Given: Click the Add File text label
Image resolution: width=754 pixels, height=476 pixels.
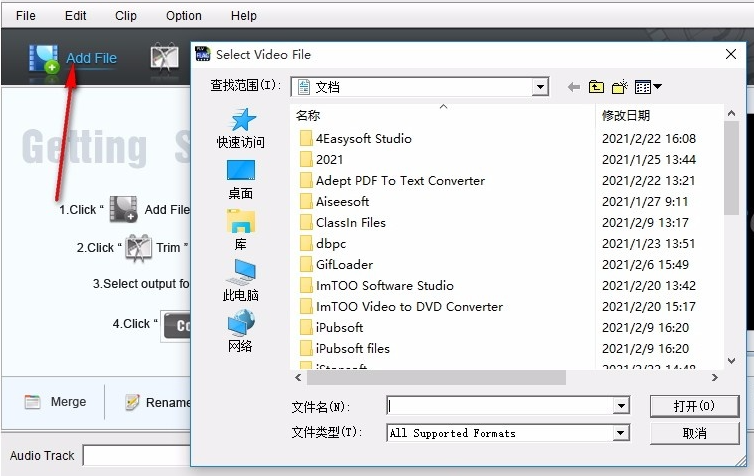Looking at the screenshot, I should pos(91,58).
